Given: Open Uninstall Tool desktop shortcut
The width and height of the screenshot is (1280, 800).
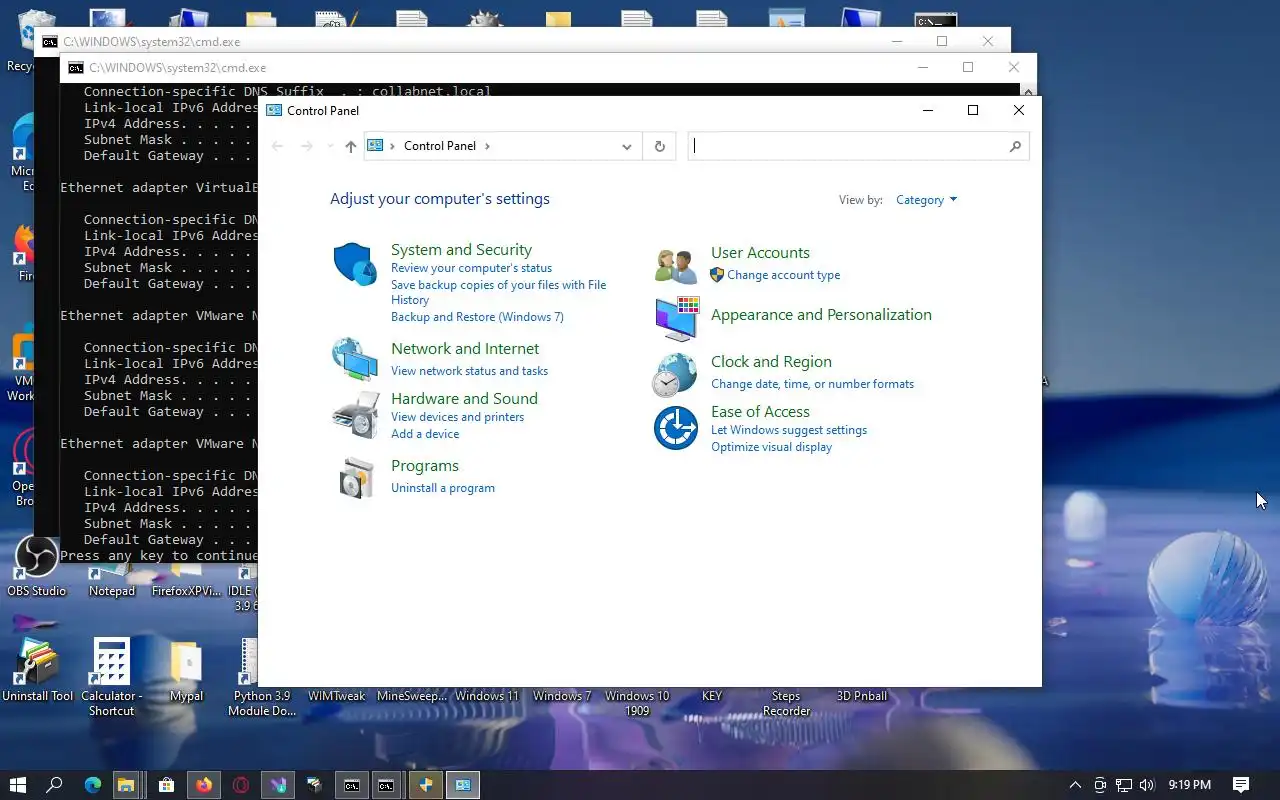Looking at the screenshot, I should (38, 671).
